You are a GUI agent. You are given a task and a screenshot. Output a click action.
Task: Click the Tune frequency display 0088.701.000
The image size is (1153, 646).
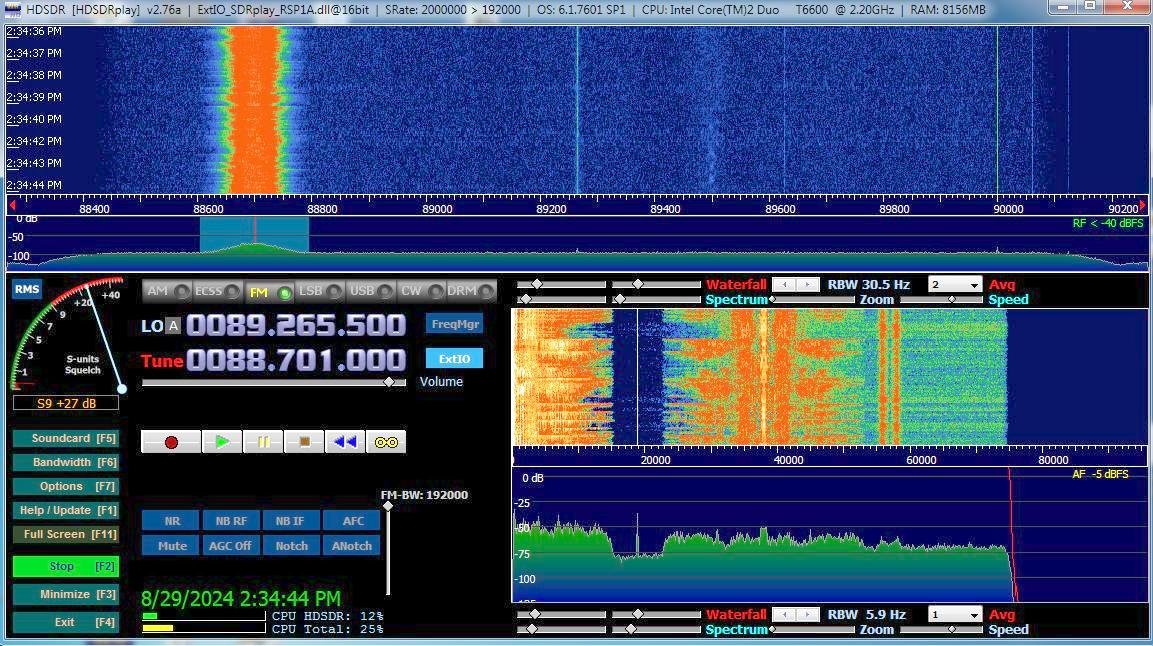coord(296,360)
